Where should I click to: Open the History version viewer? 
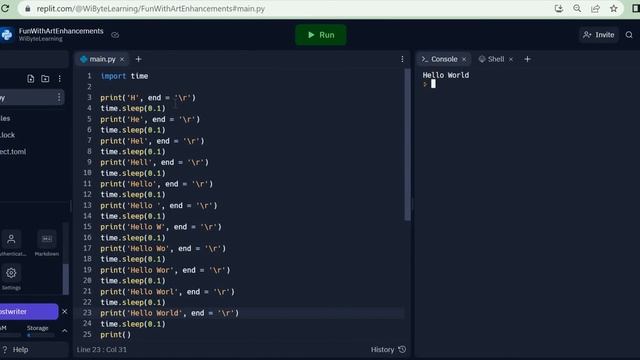click(388, 350)
